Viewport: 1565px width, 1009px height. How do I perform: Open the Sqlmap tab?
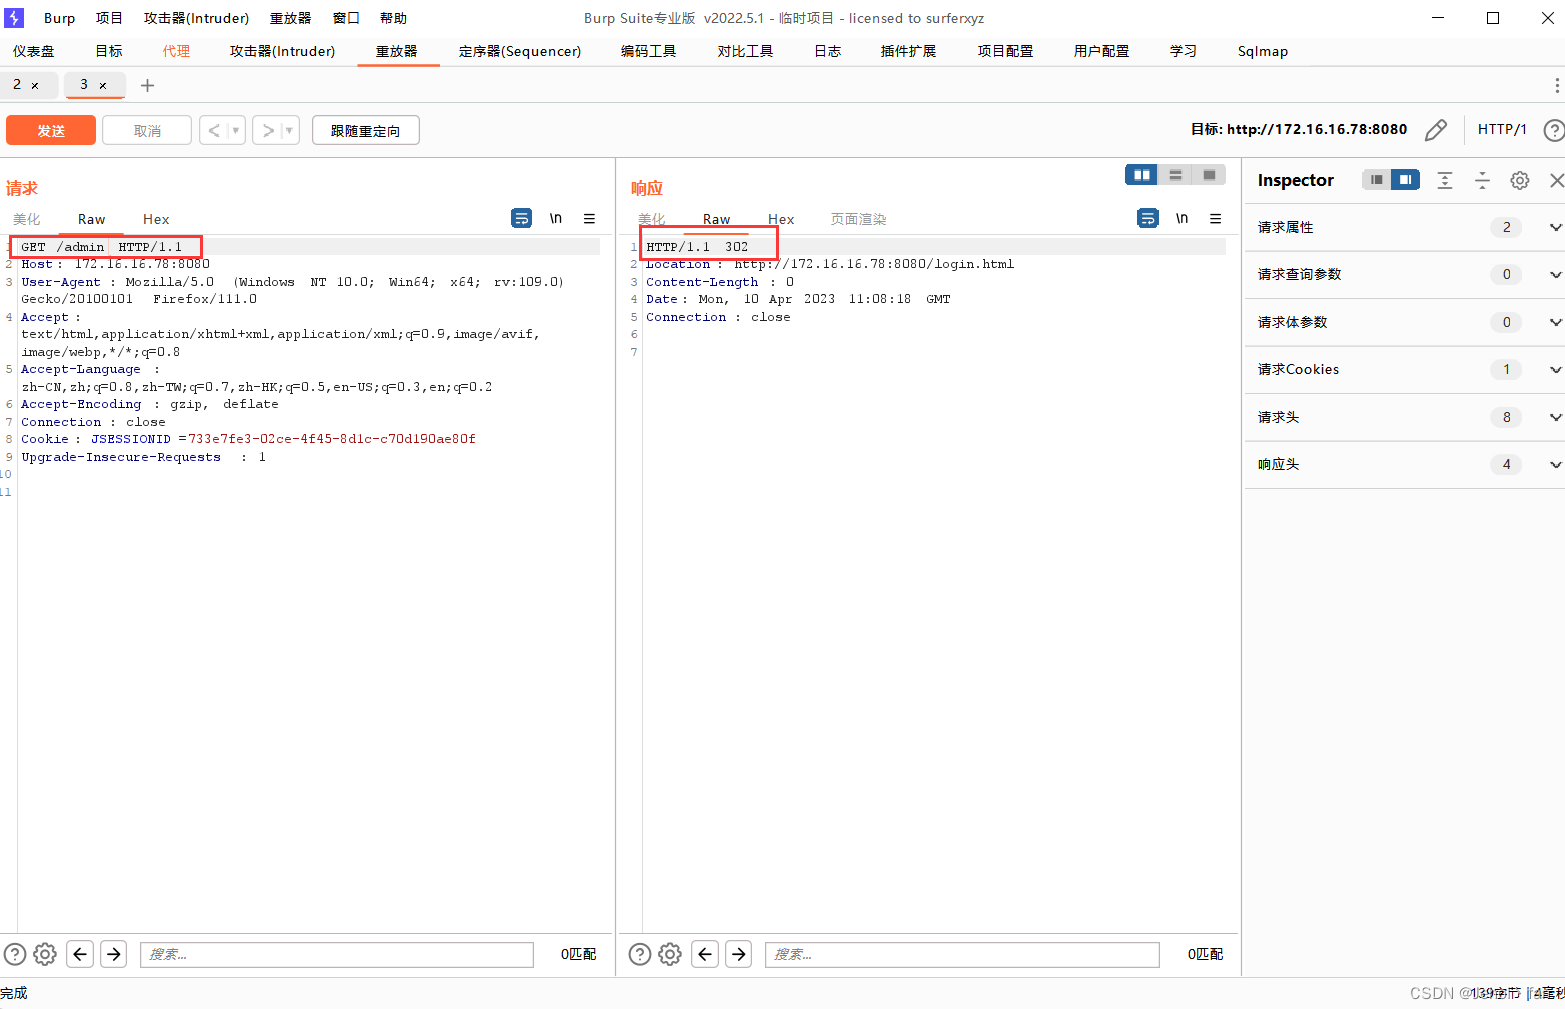[1263, 51]
